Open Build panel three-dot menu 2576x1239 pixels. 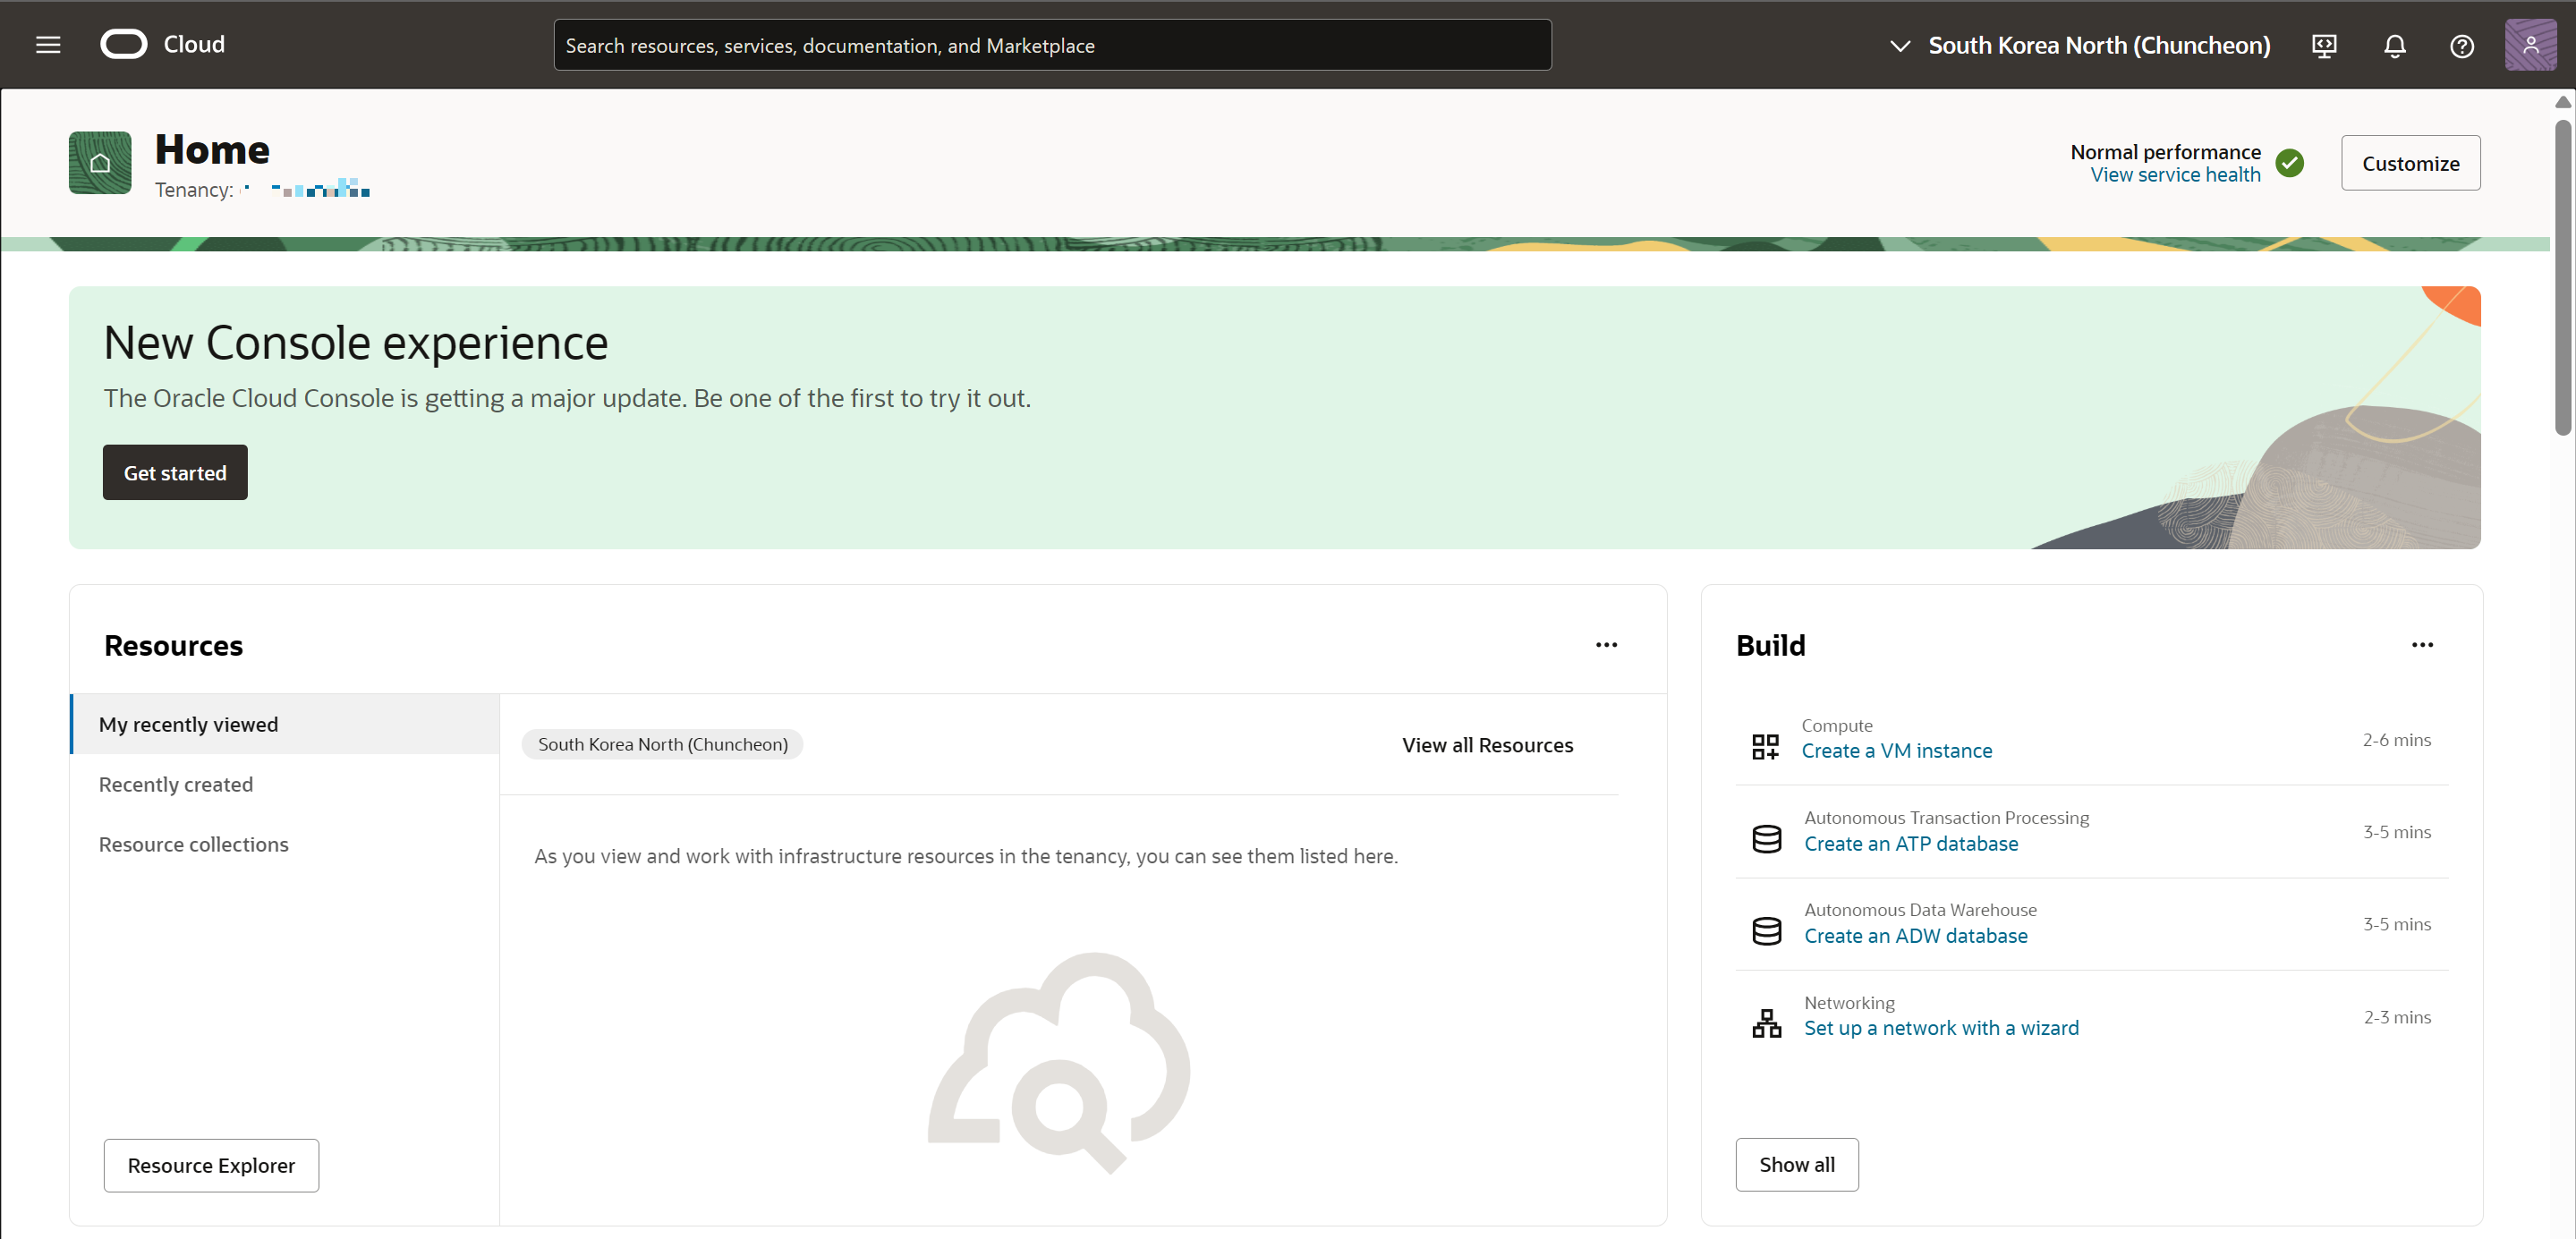(x=2421, y=645)
